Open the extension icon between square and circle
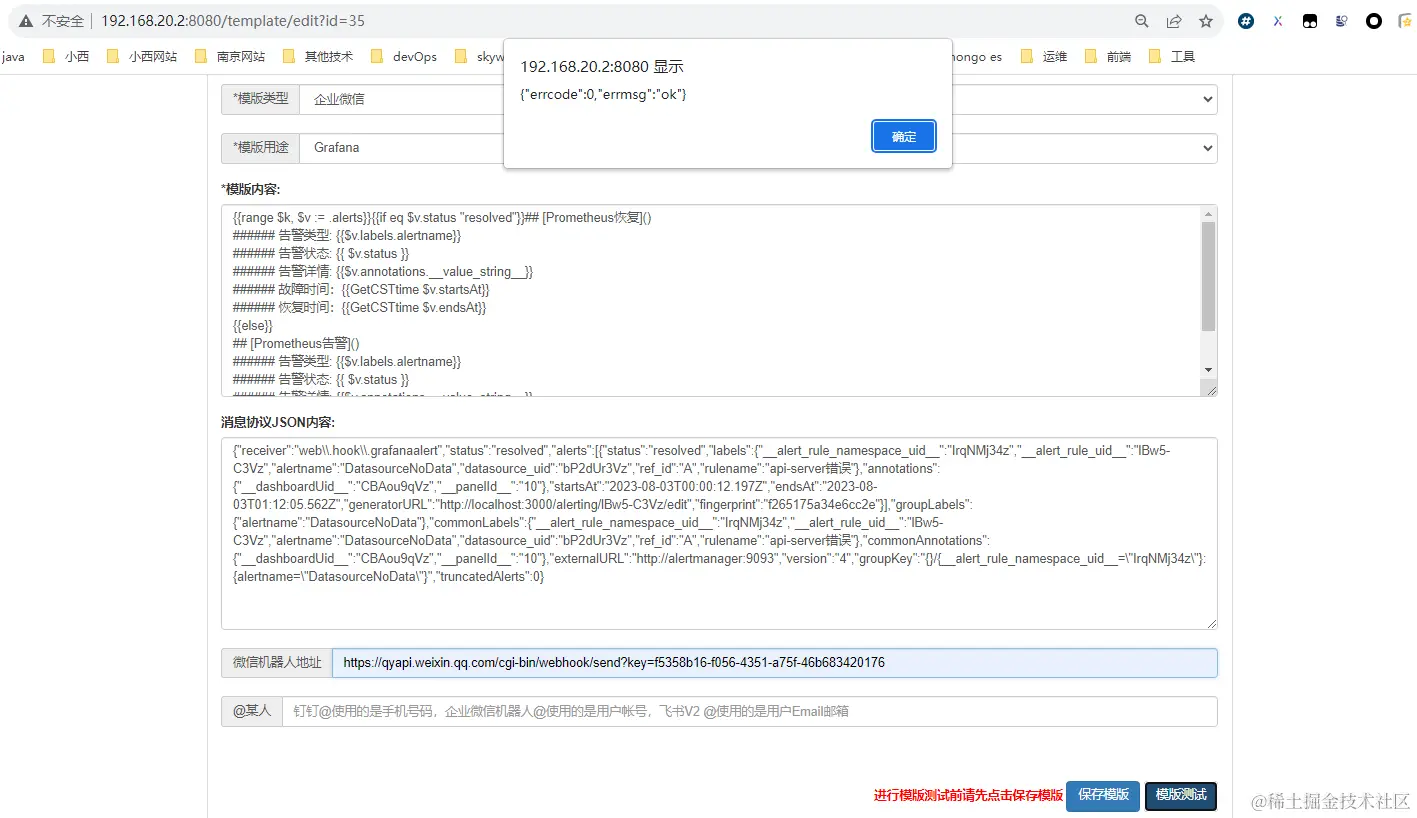1417x818 pixels. pyautogui.click(x=1342, y=21)
